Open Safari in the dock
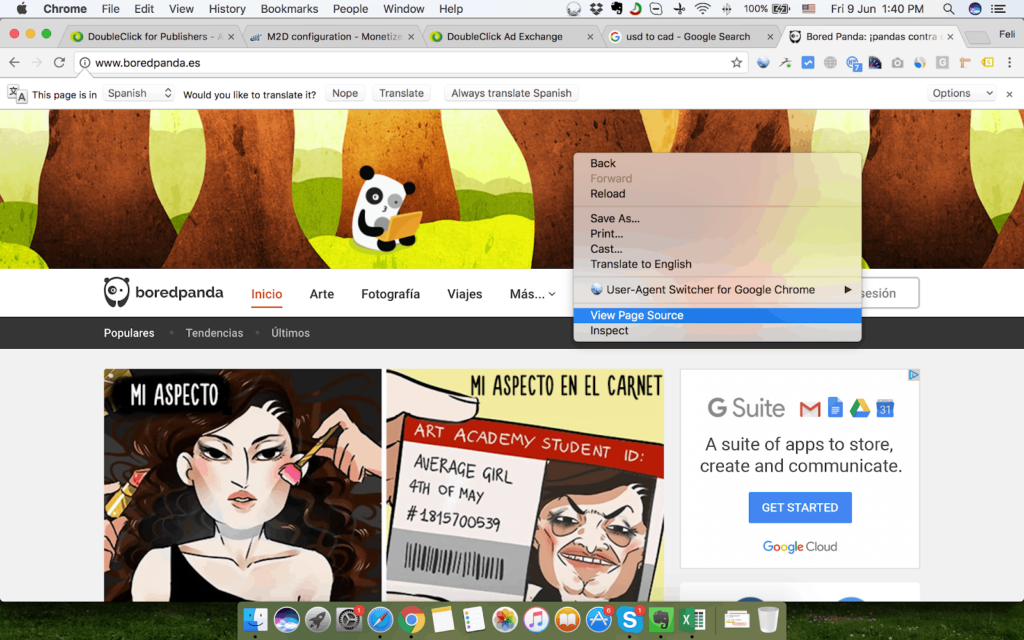Viewport: 1024px width, 640px height. click(380, 620)
